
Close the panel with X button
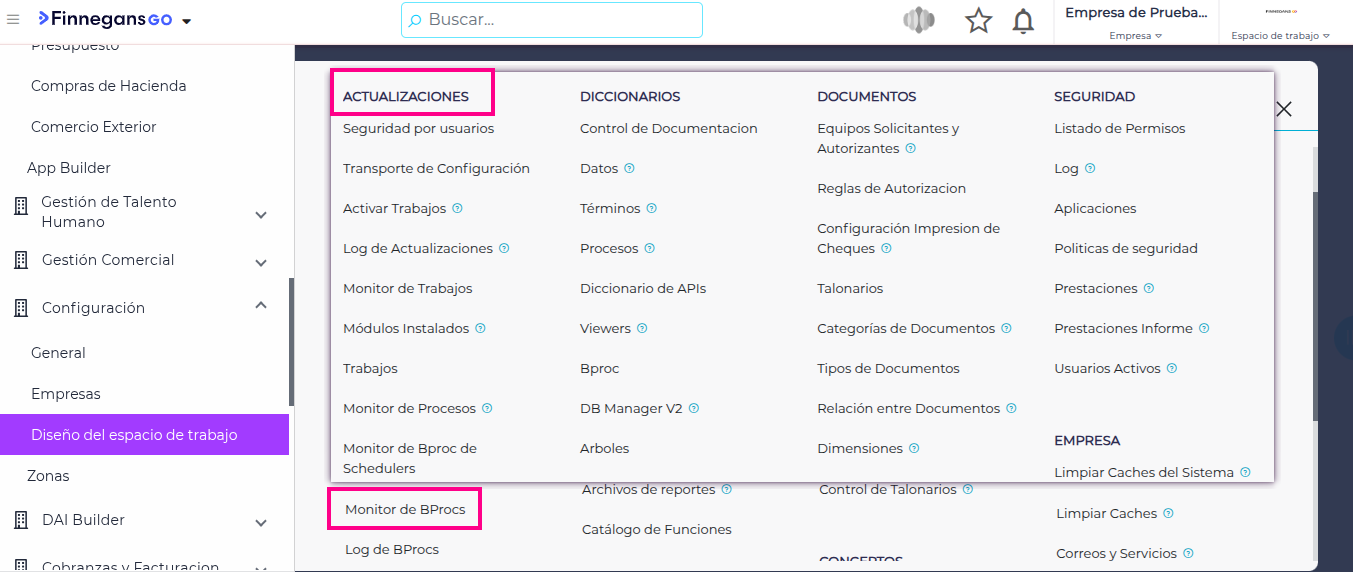[1284, 109]
